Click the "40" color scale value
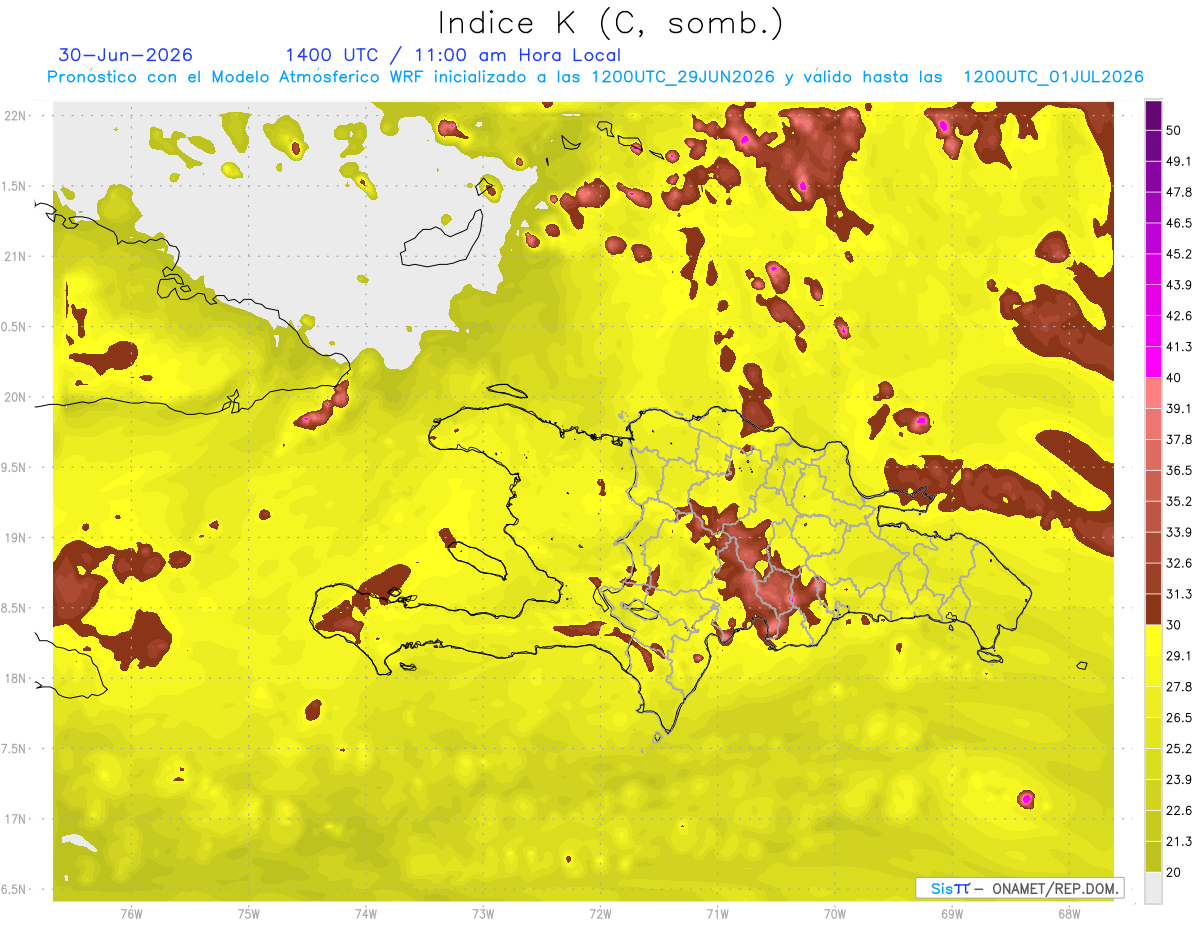The image size is (1200, 927). coord(1174,377)
